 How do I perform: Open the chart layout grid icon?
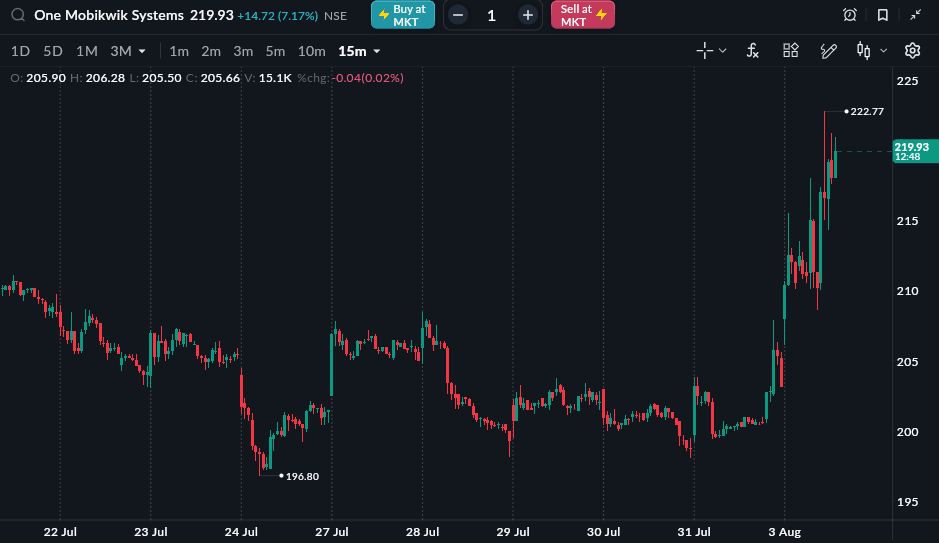(790, 51)
